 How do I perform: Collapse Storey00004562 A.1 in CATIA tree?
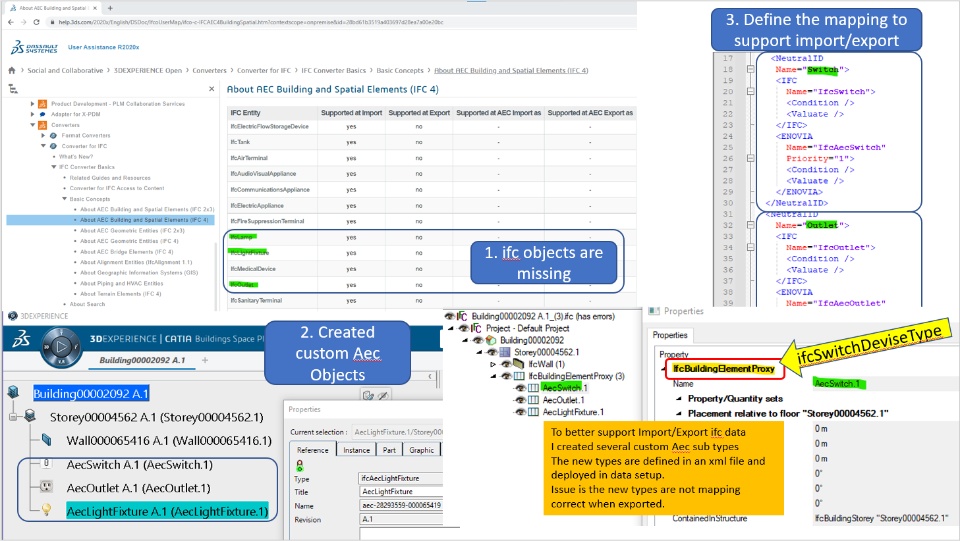pyautogui.click(x=12, y=417)
